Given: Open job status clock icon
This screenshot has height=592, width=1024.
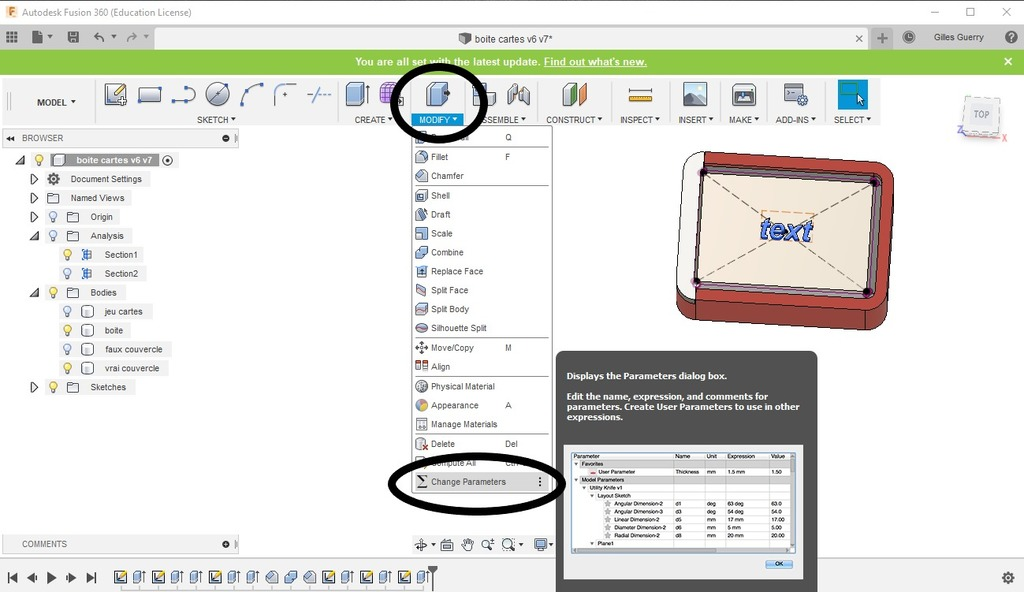Looking at the screenshot, I should [x=908, y=37].
